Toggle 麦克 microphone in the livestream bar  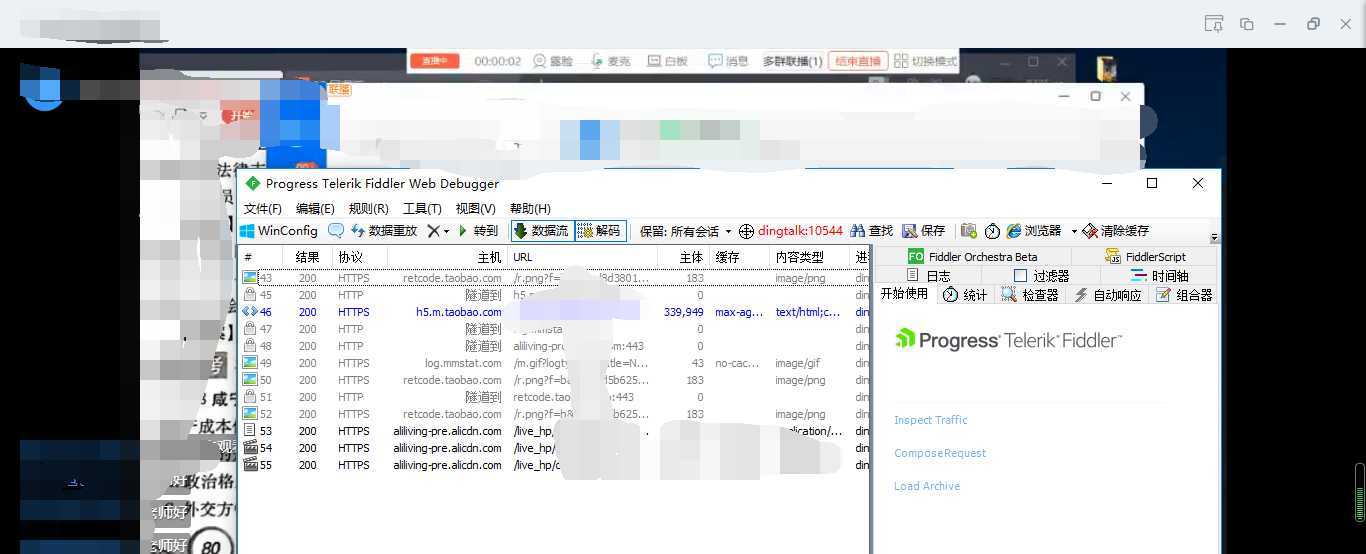tap(610, 61)
